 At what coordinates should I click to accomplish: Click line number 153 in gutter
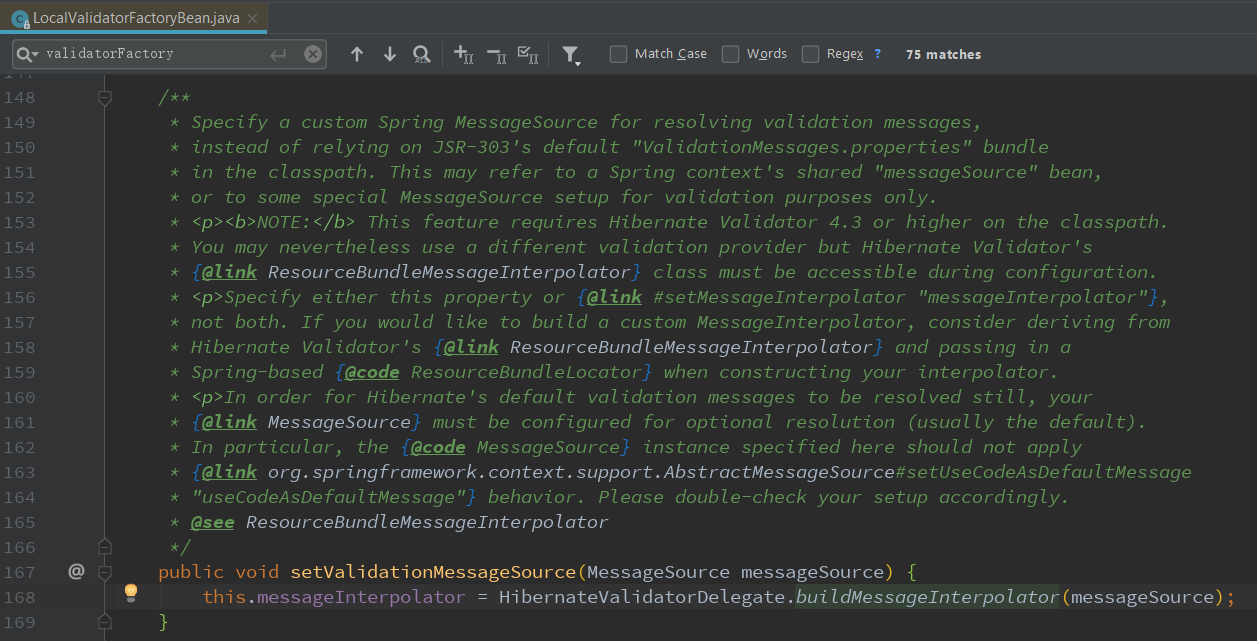click(x=19, y=222)
